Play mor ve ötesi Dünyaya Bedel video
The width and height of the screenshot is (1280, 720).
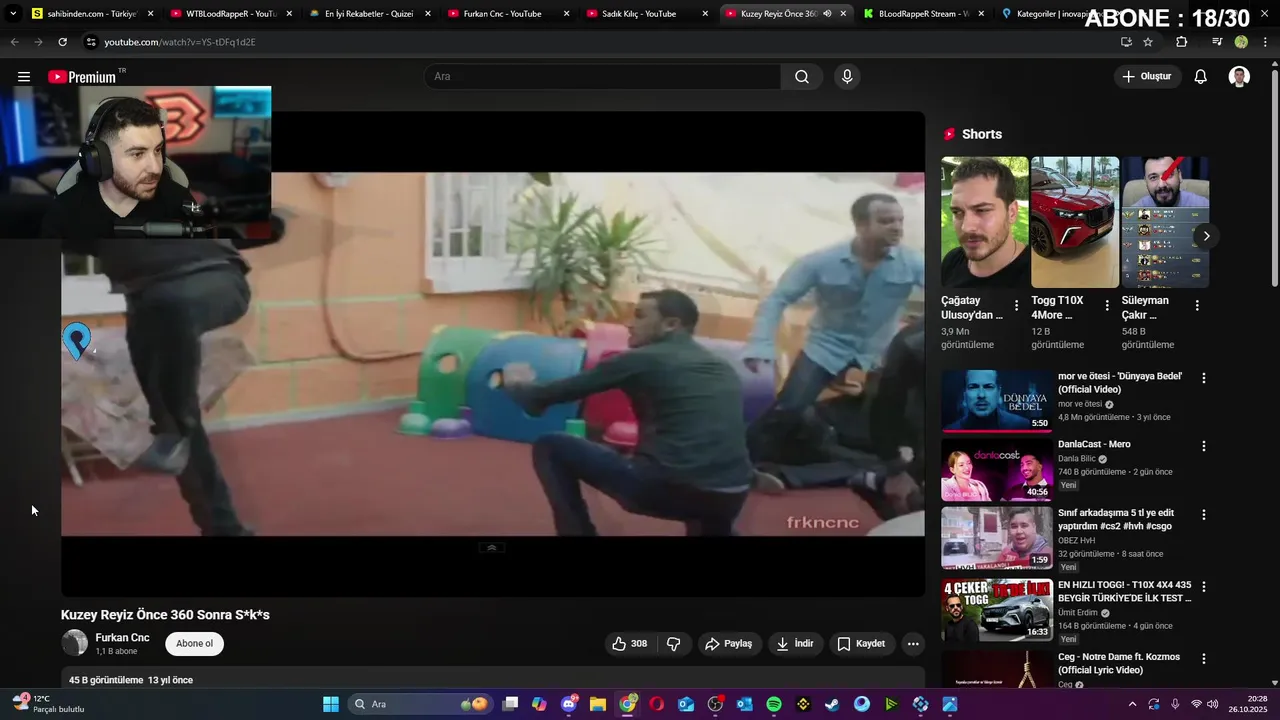pos(997,400)
